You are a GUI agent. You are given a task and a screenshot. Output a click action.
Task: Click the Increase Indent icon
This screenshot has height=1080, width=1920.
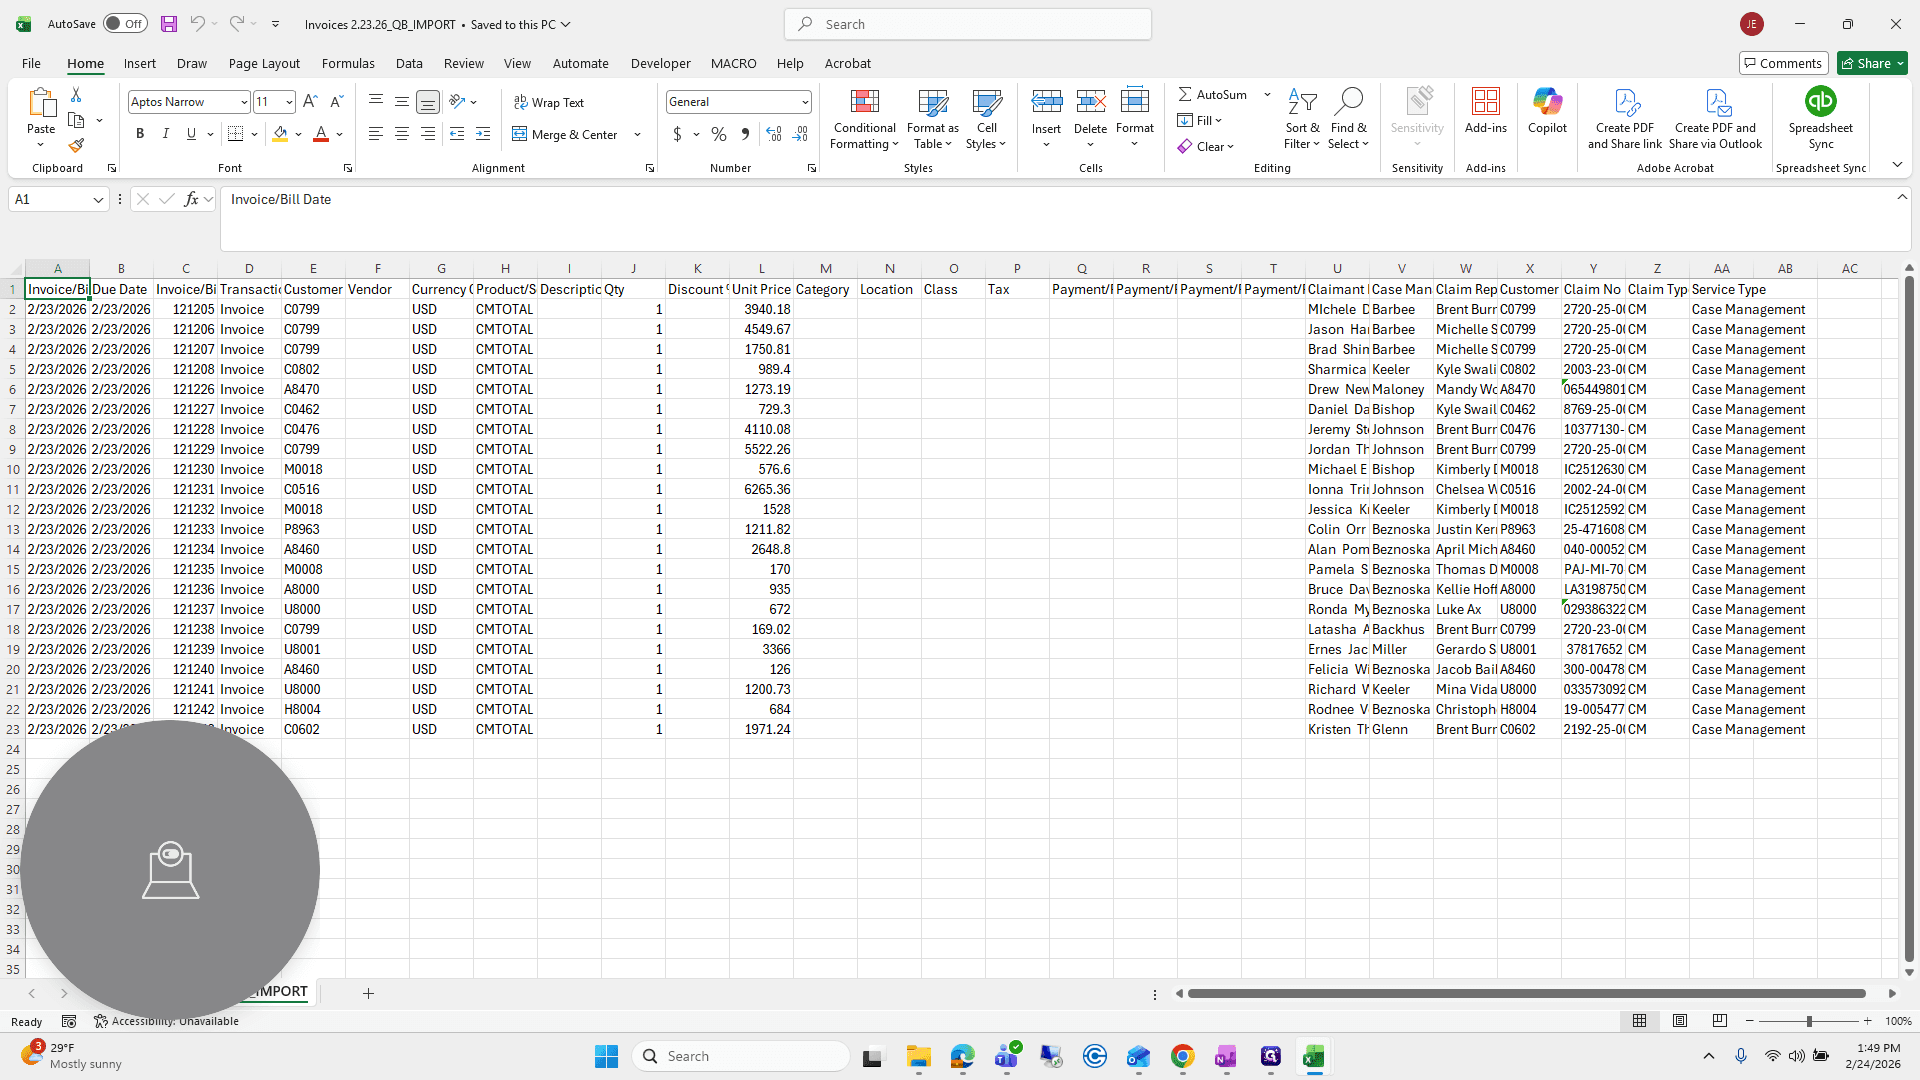tap(483, 134)
